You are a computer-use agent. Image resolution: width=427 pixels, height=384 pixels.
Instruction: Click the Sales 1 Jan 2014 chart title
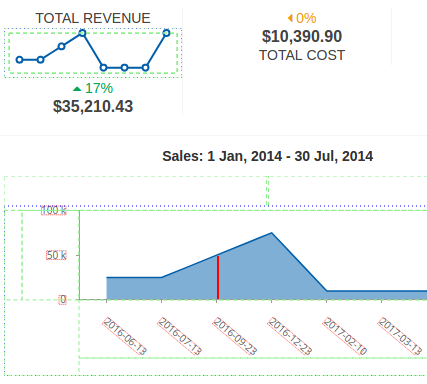(x=268, y=156)
